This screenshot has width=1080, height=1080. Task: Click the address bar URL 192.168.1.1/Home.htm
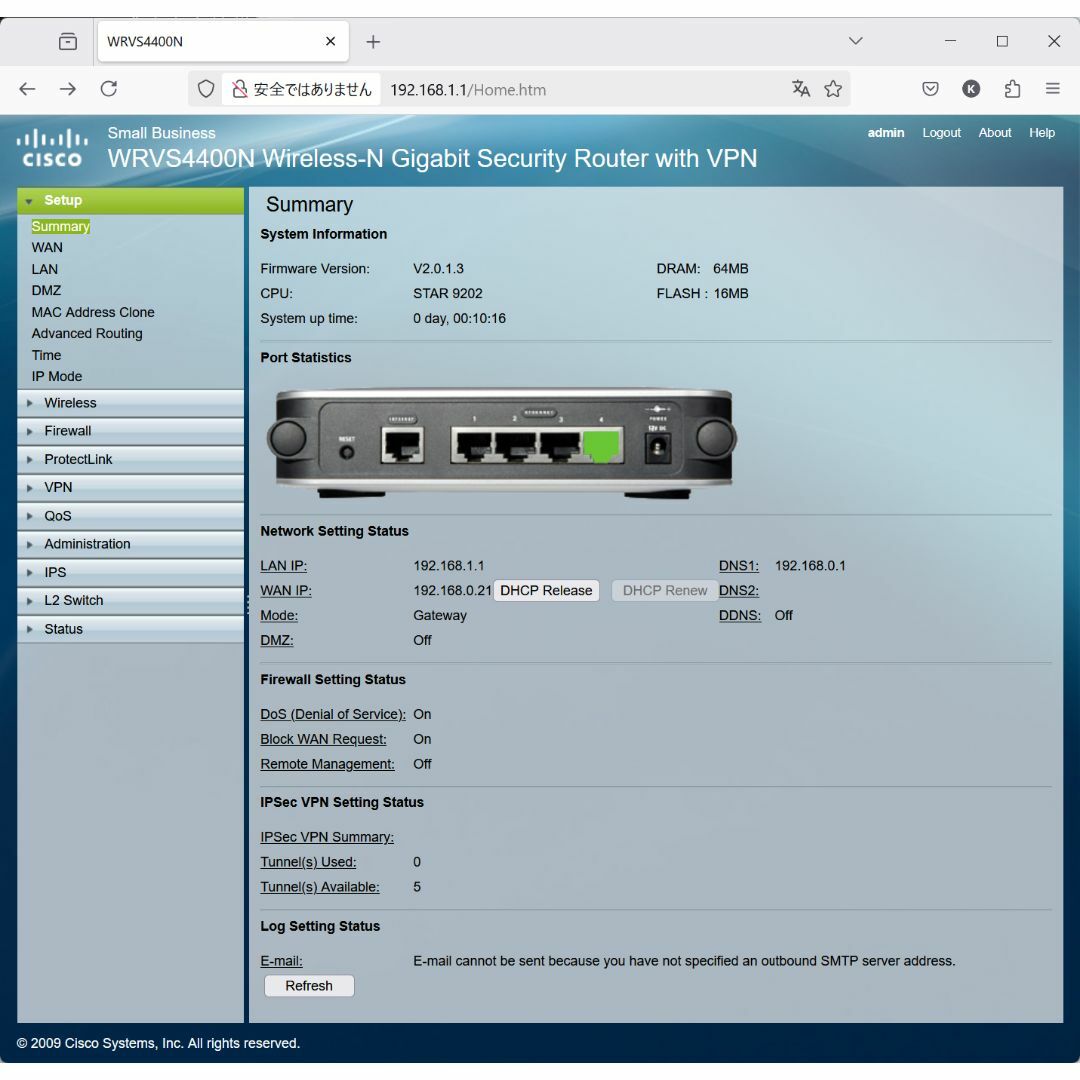coord(468,90)
